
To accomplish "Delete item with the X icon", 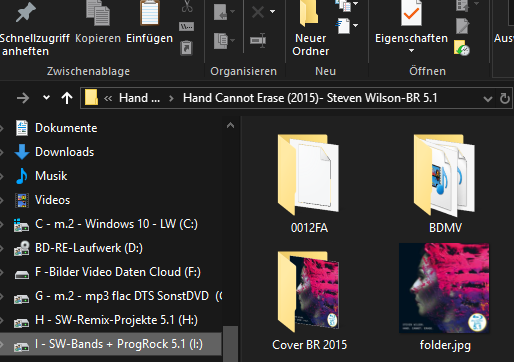I will pos(258,12).
